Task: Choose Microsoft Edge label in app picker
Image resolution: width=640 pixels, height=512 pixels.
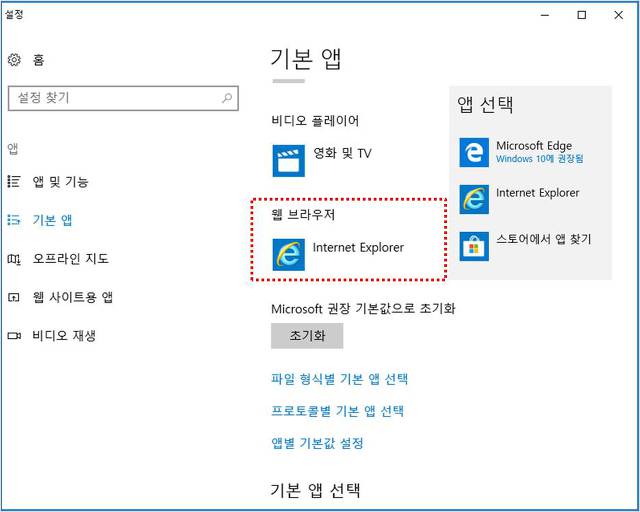Action: 534,146
